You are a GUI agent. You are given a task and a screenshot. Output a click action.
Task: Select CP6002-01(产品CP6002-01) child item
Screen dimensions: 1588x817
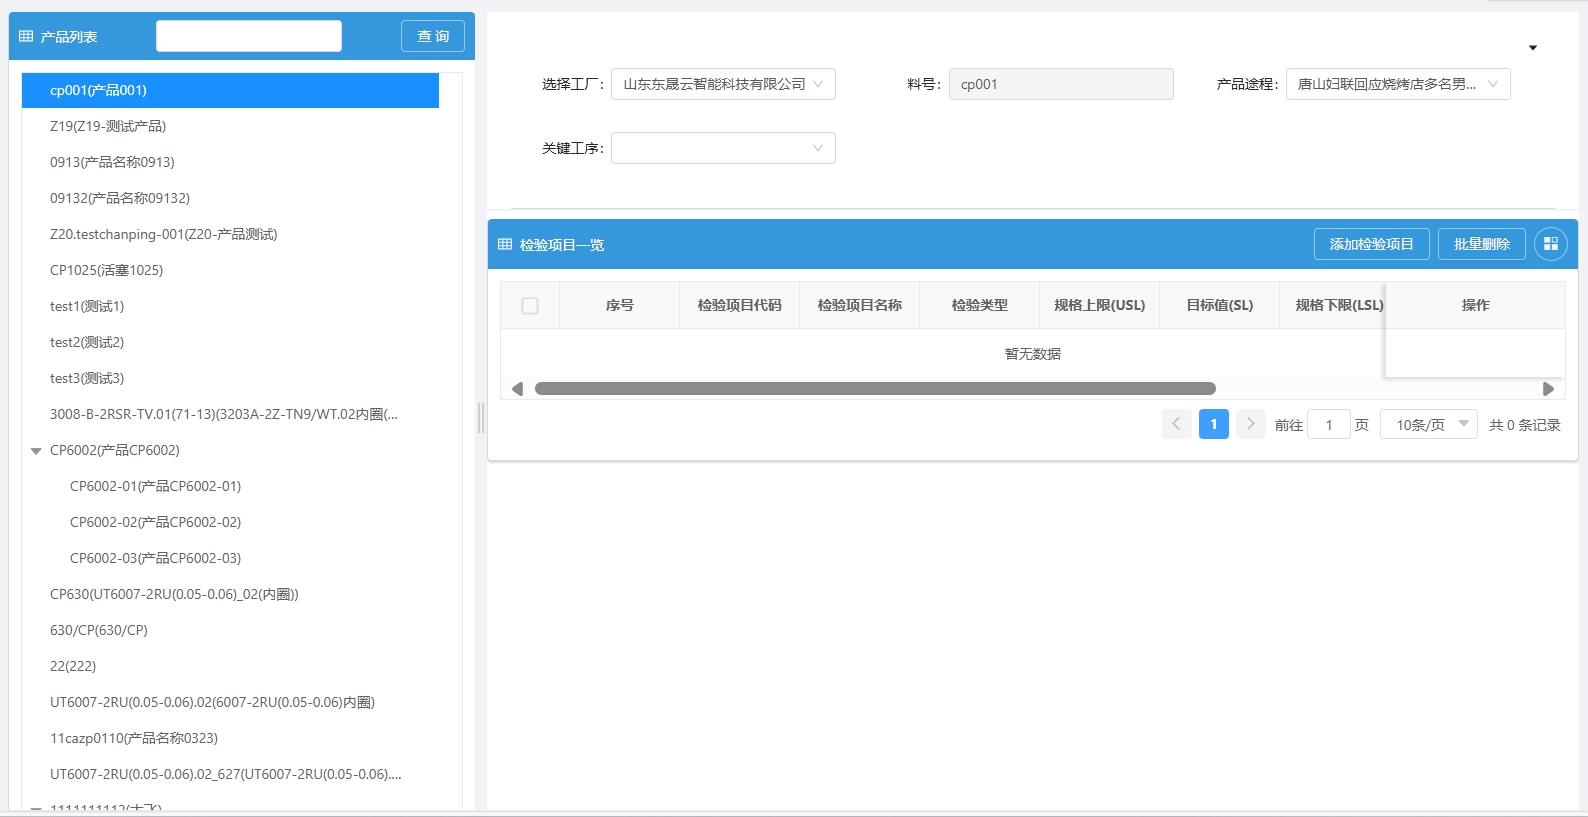(x=155, y=486)
